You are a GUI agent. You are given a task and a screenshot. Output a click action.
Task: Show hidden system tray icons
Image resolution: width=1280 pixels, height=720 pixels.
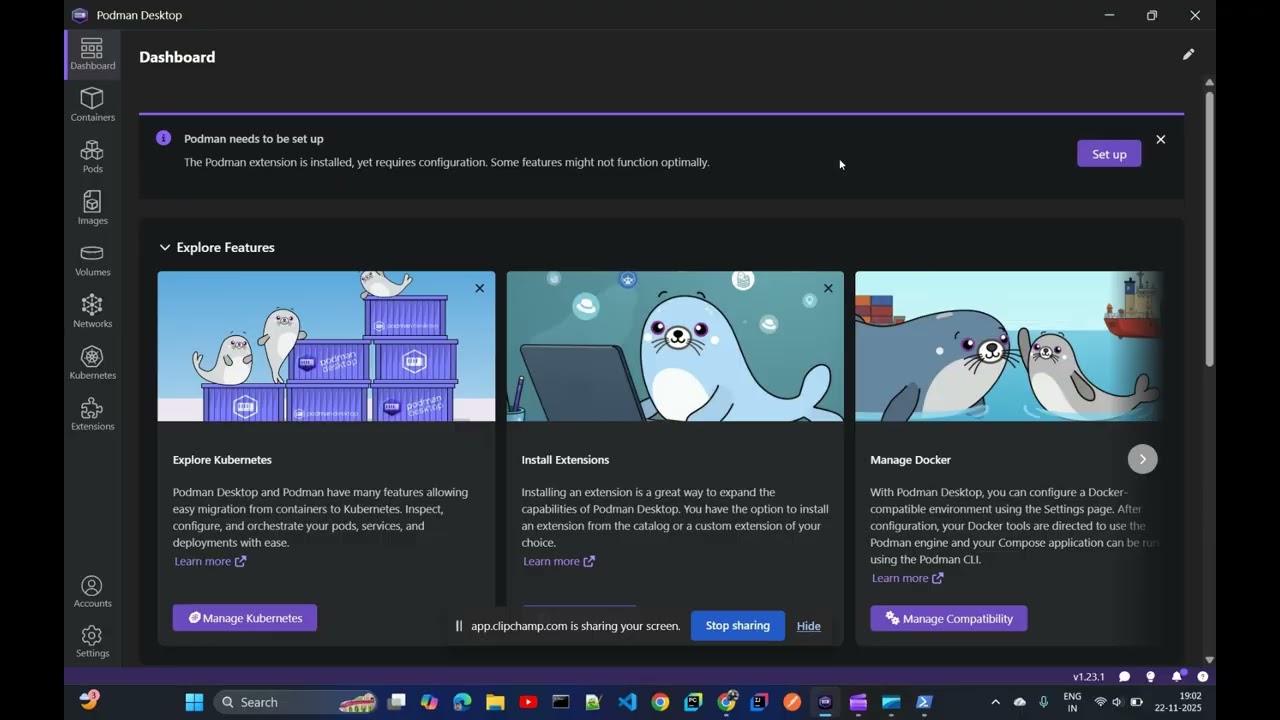tap(995, 702)
